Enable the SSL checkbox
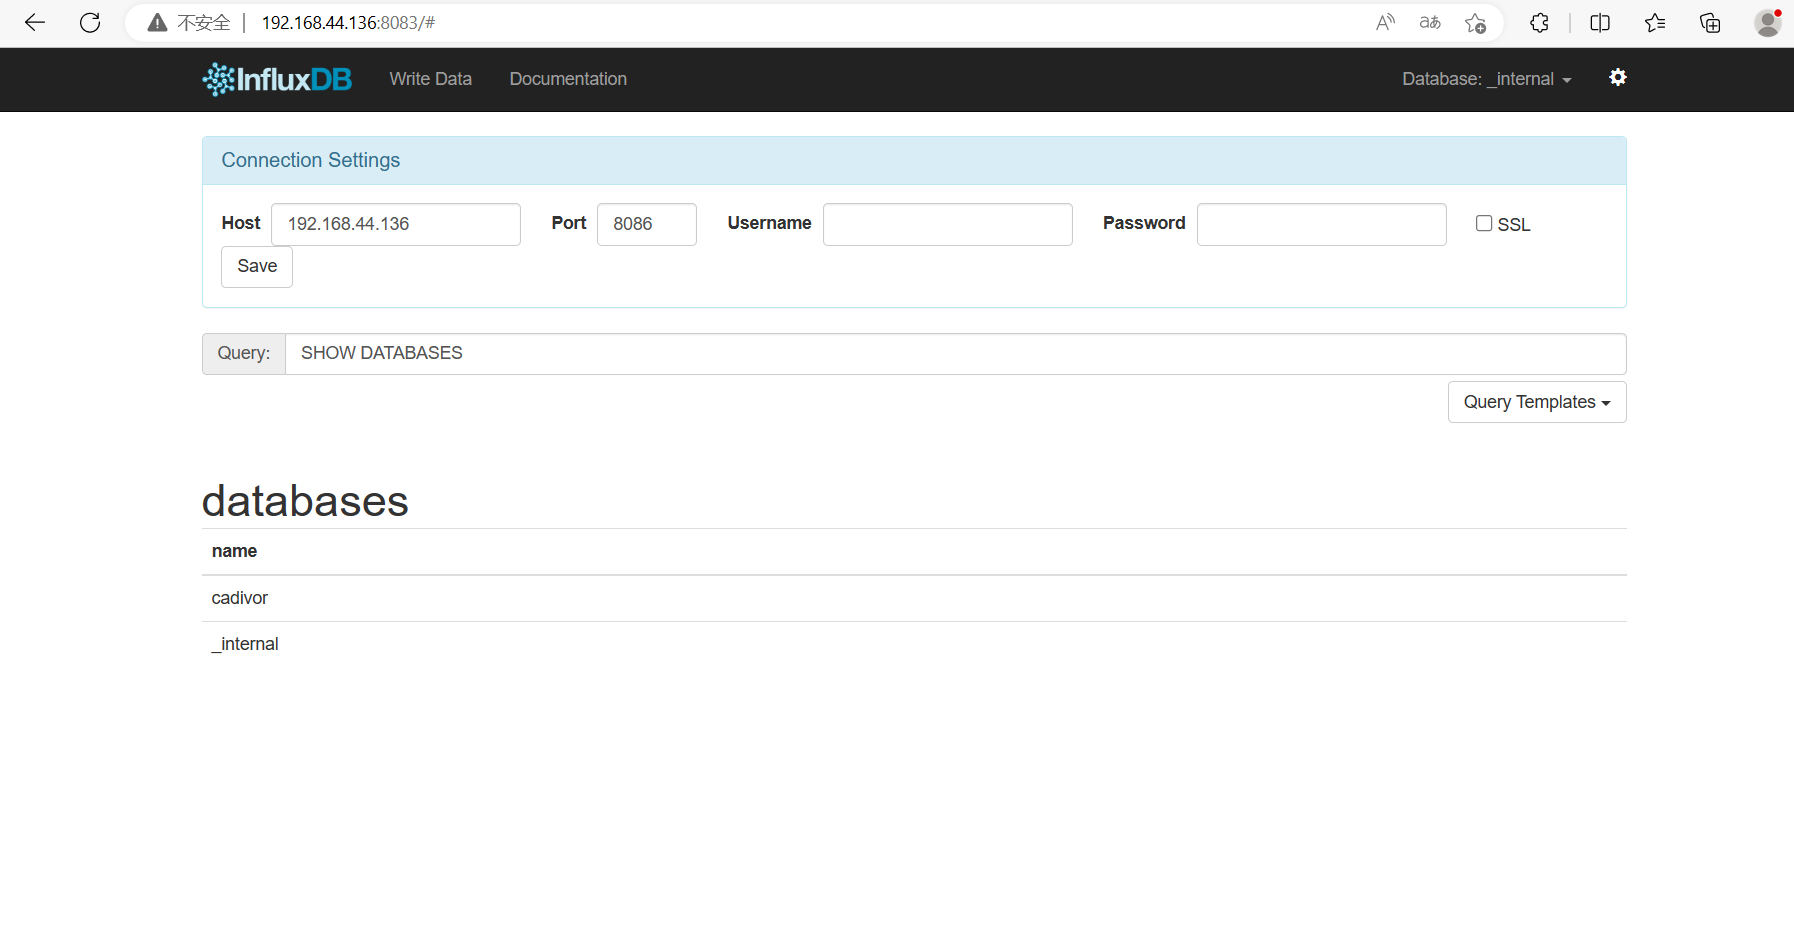 tap(1484, 224)
